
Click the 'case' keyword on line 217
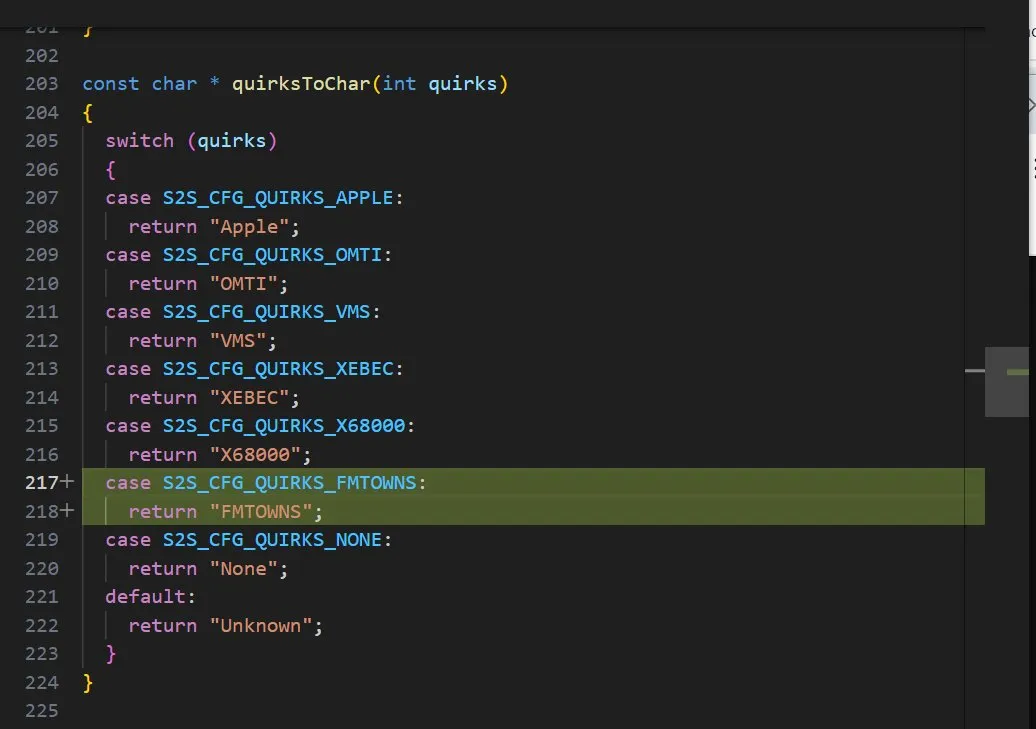(128, 483)
